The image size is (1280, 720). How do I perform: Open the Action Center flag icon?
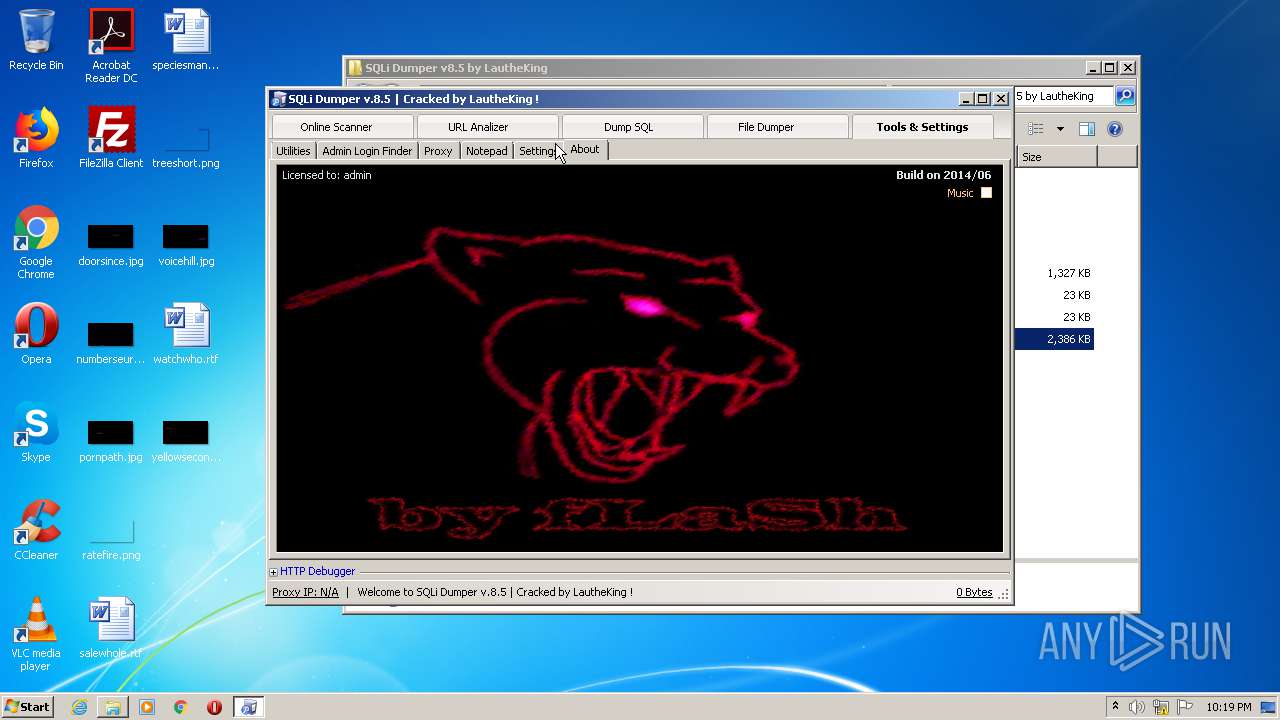point(1186,707)
